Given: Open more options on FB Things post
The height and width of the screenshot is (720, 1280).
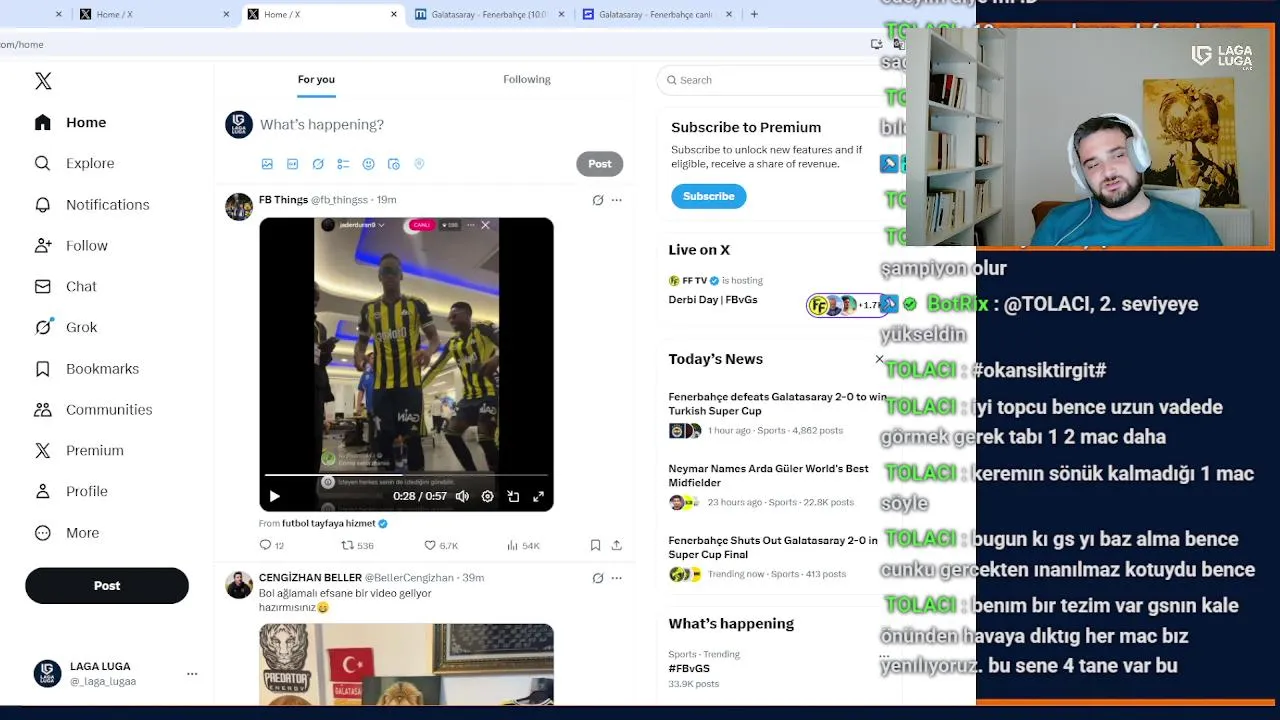Looking at the screenshot, I should (x=616, y=200).
